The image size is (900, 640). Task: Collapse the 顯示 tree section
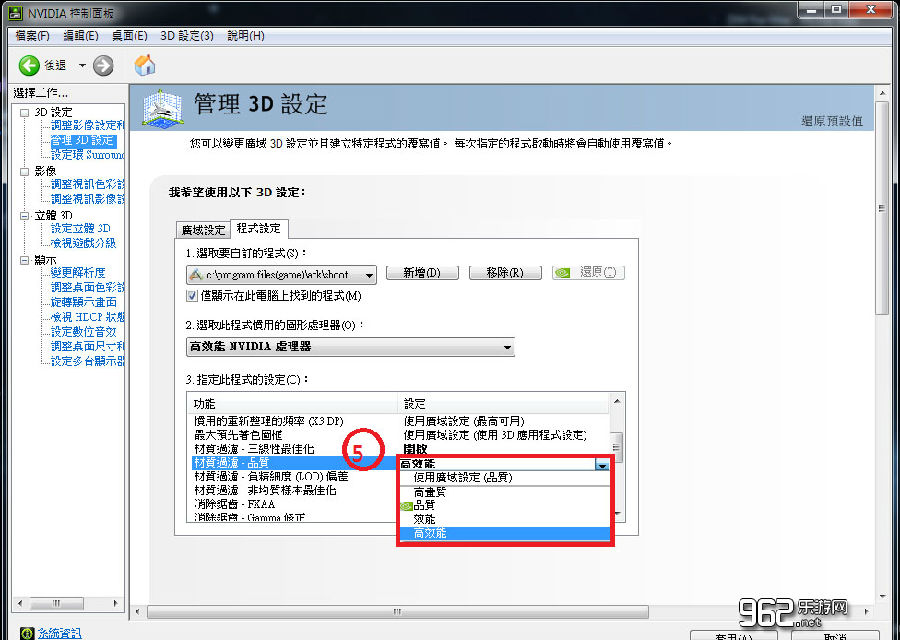(x=26, y=258)
